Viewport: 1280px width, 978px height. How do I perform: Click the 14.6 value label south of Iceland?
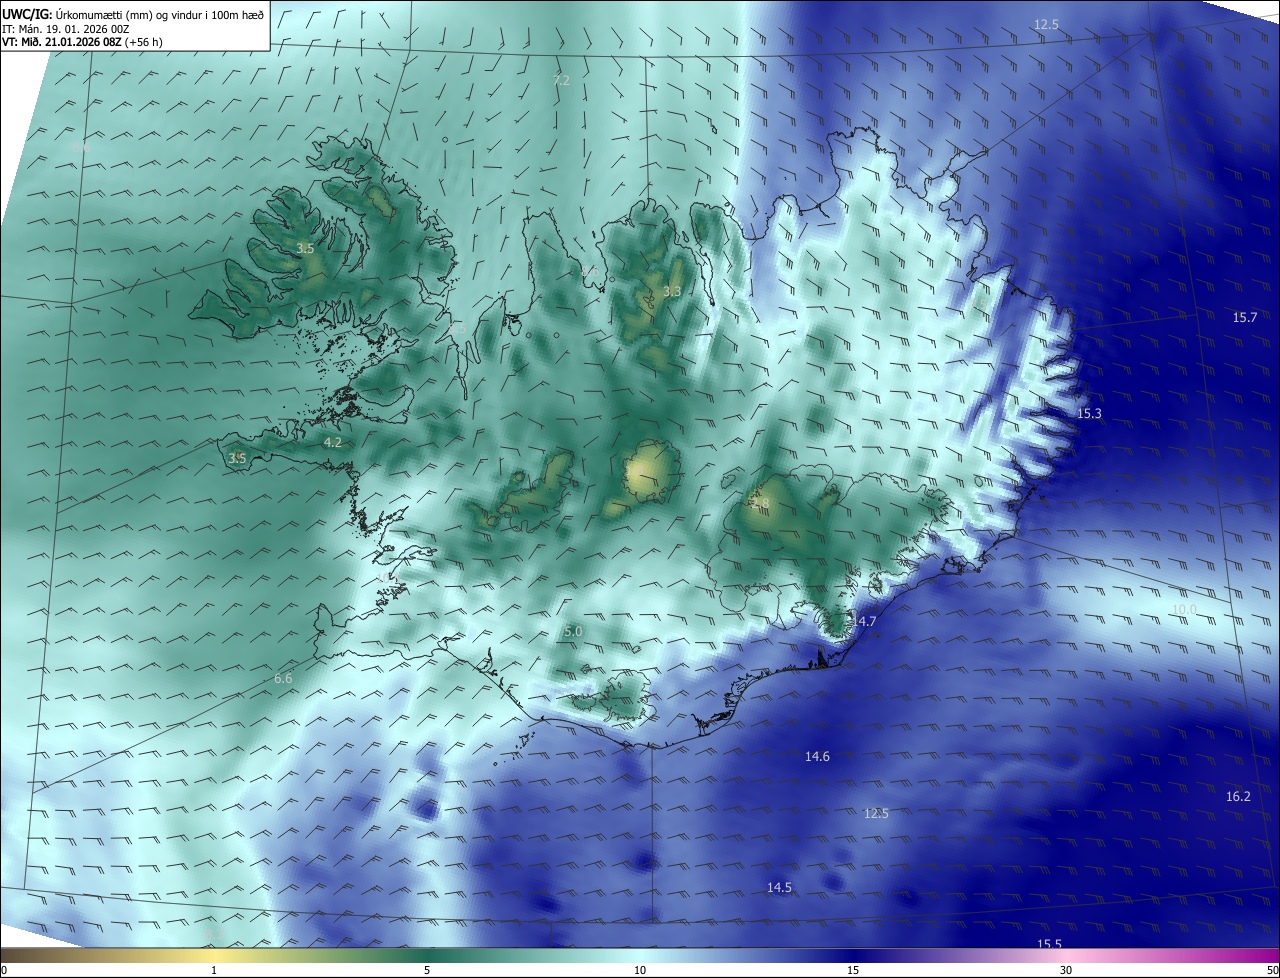click(817, 757)
